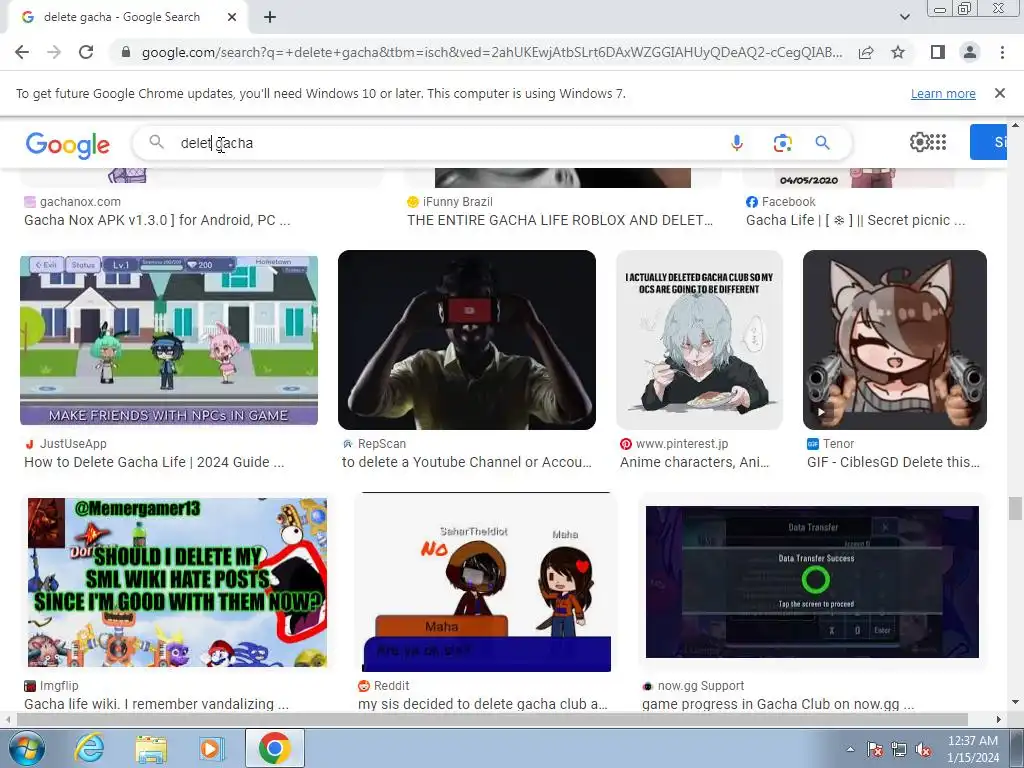Click into the Google search text field

tap(444, 143)
